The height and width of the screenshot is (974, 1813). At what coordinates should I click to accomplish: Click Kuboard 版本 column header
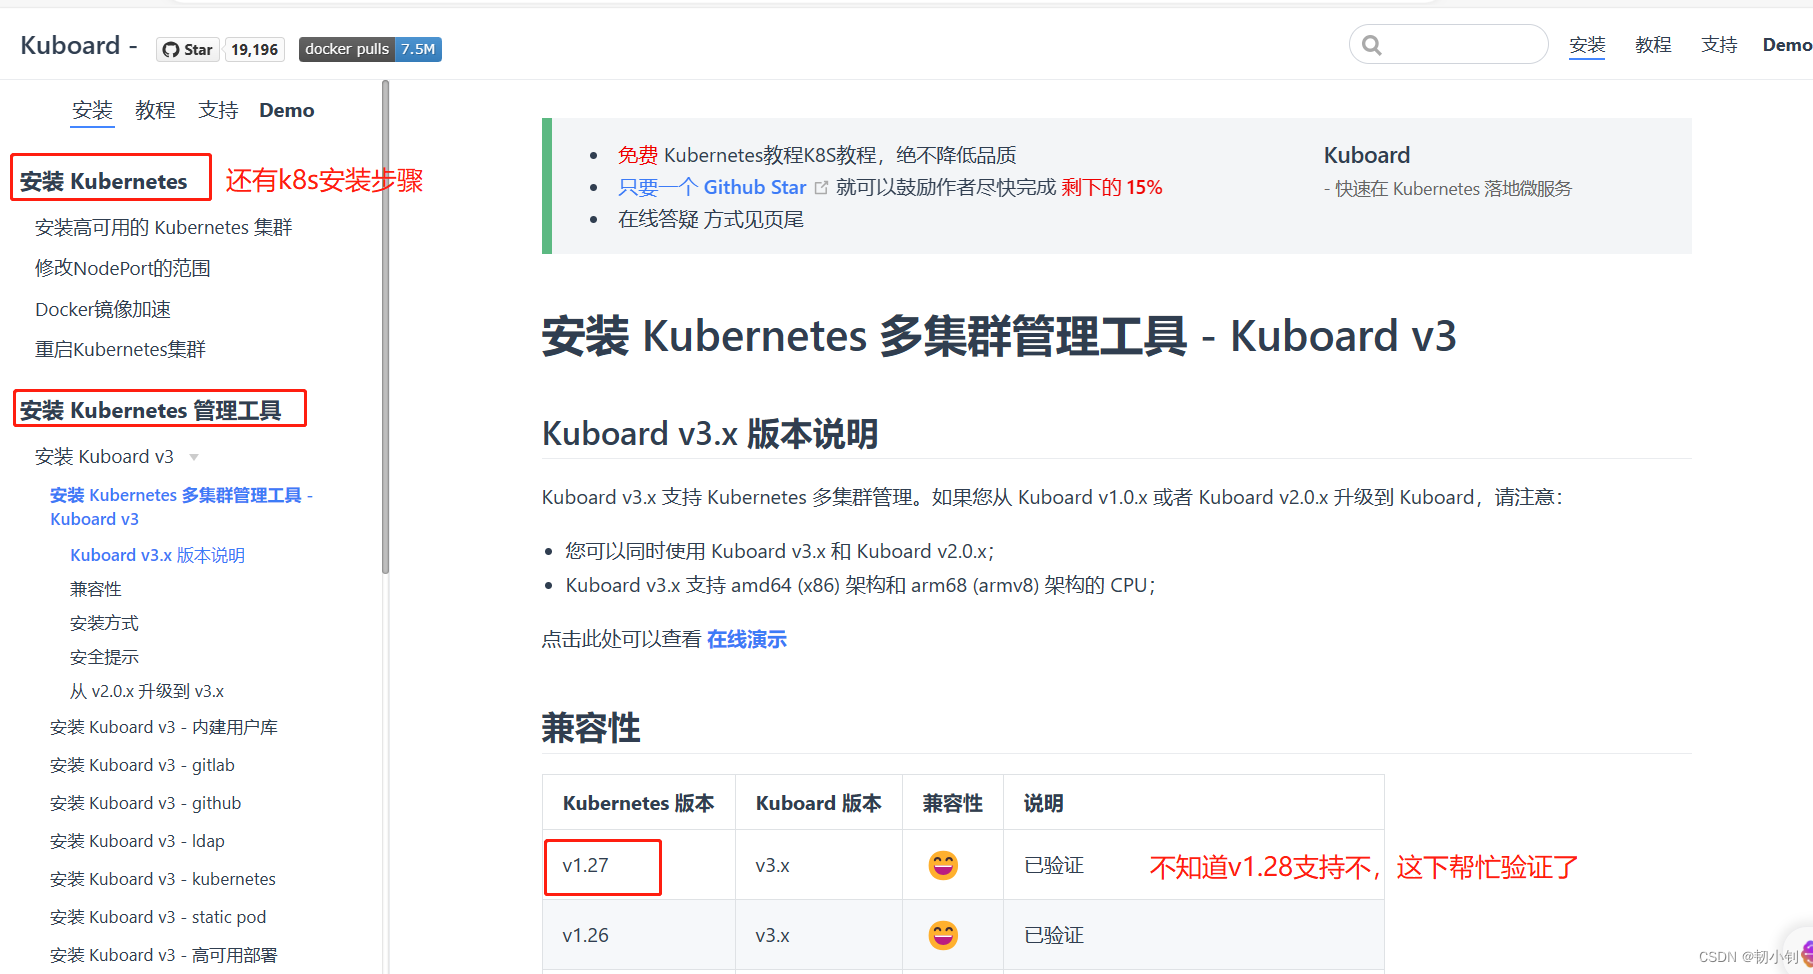(x=819, y=803)
